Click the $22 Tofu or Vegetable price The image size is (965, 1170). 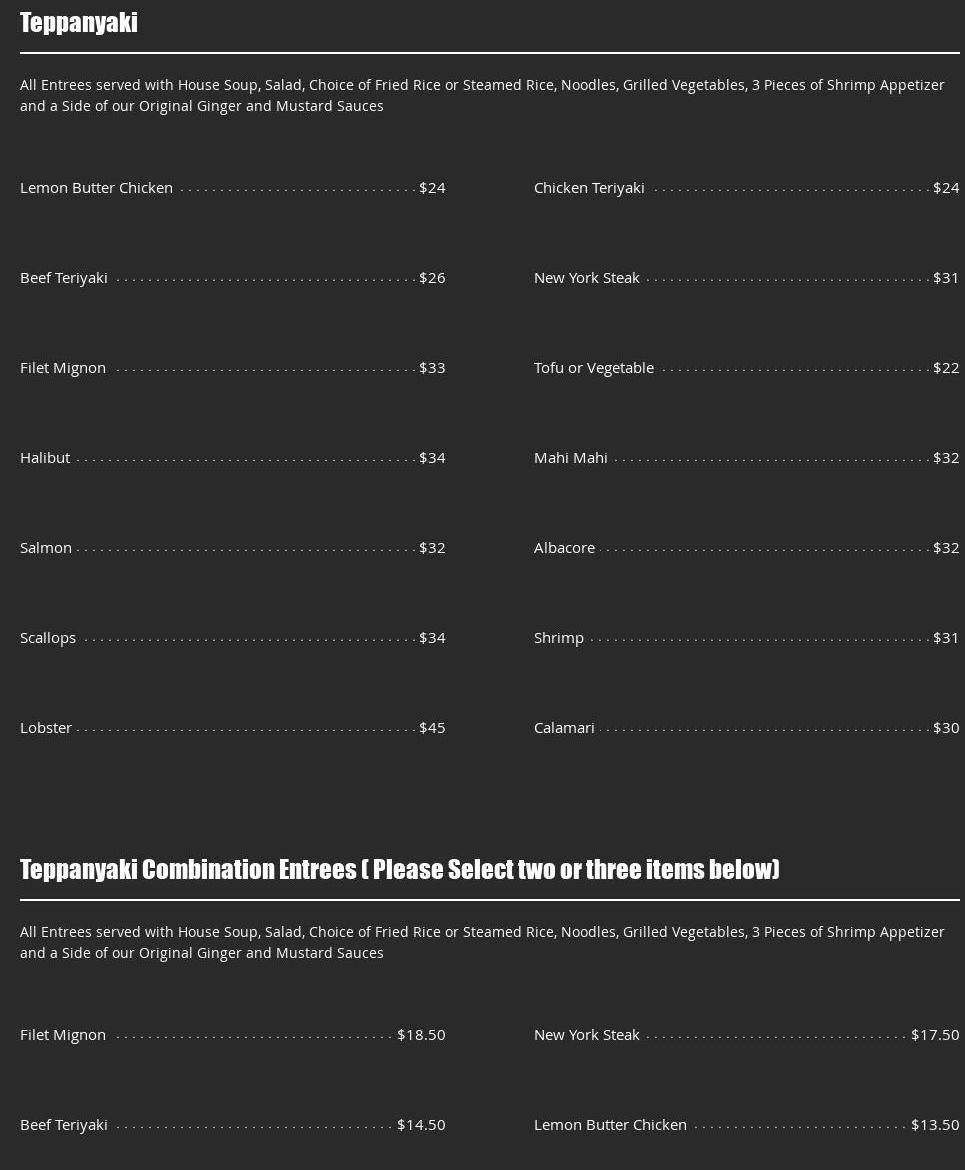pos(946,368)
